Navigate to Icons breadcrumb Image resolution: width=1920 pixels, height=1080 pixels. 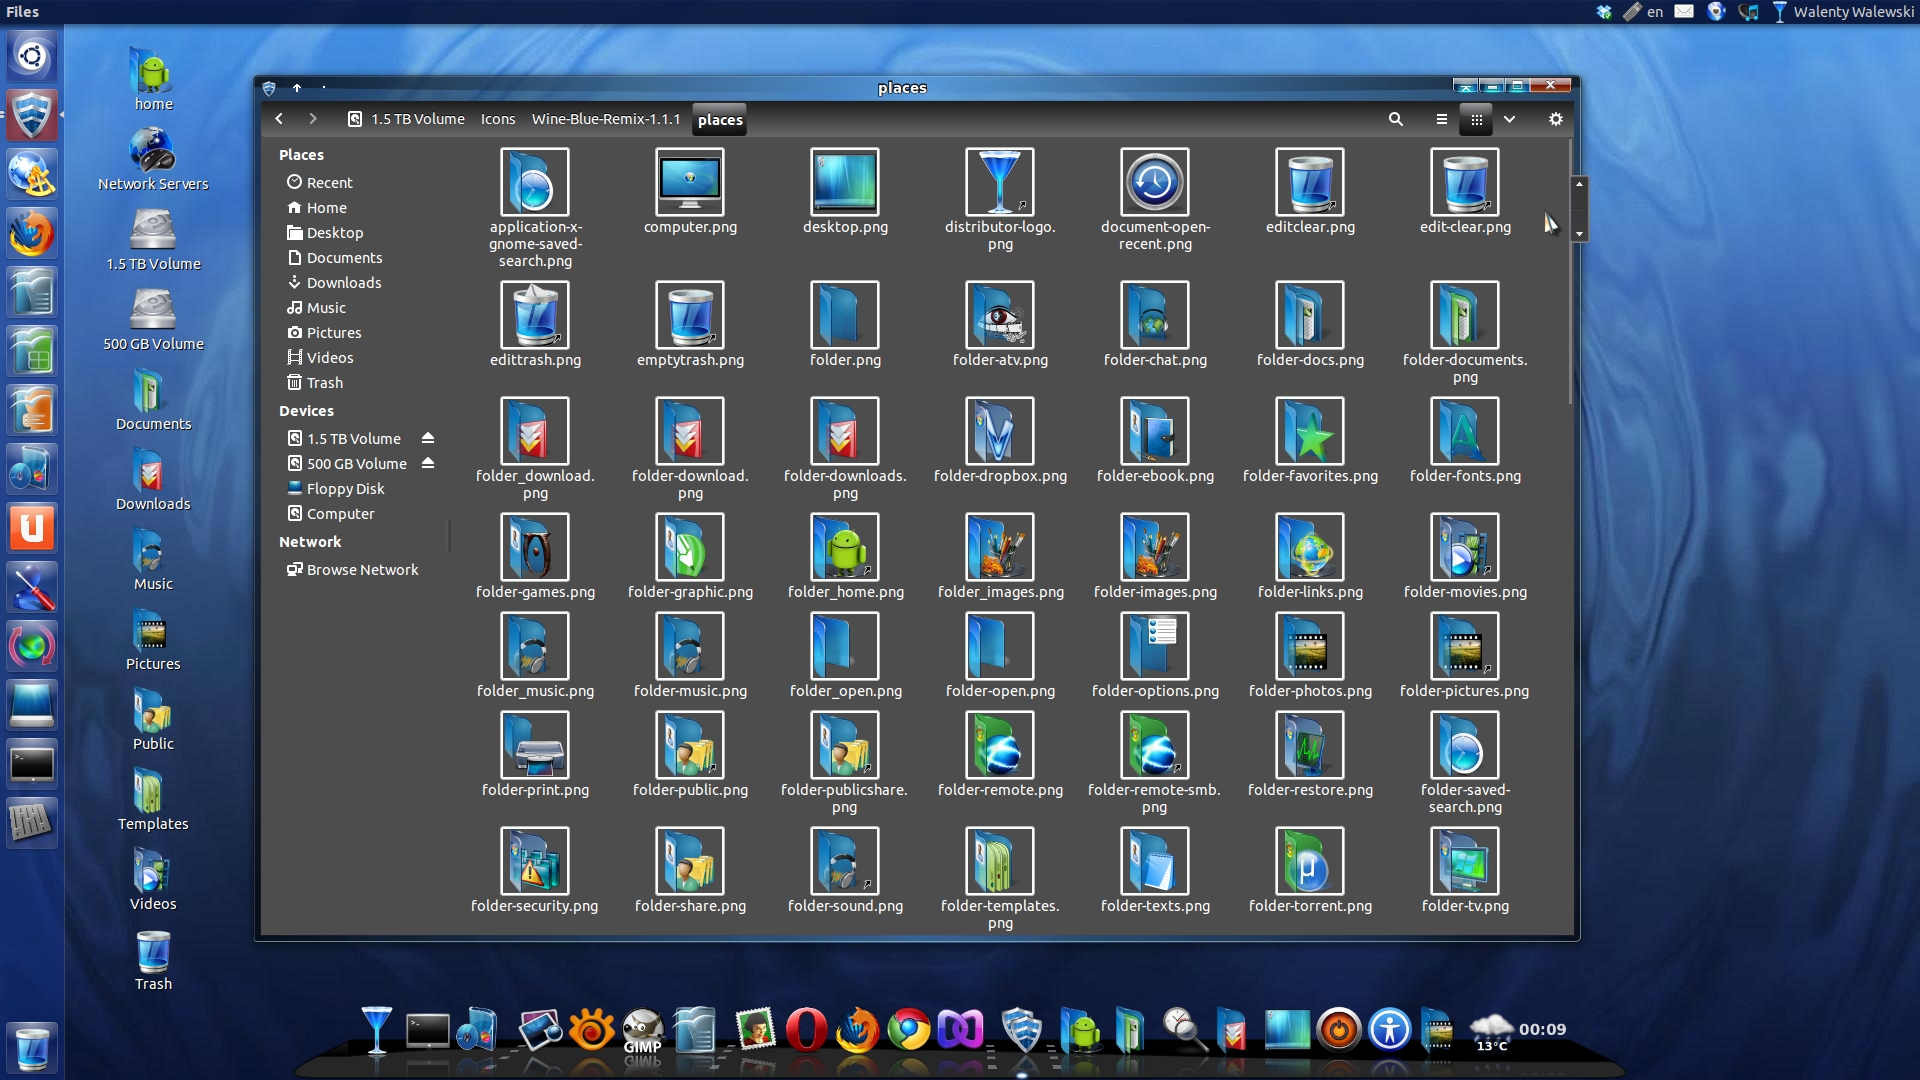click(x=498, y=119)
